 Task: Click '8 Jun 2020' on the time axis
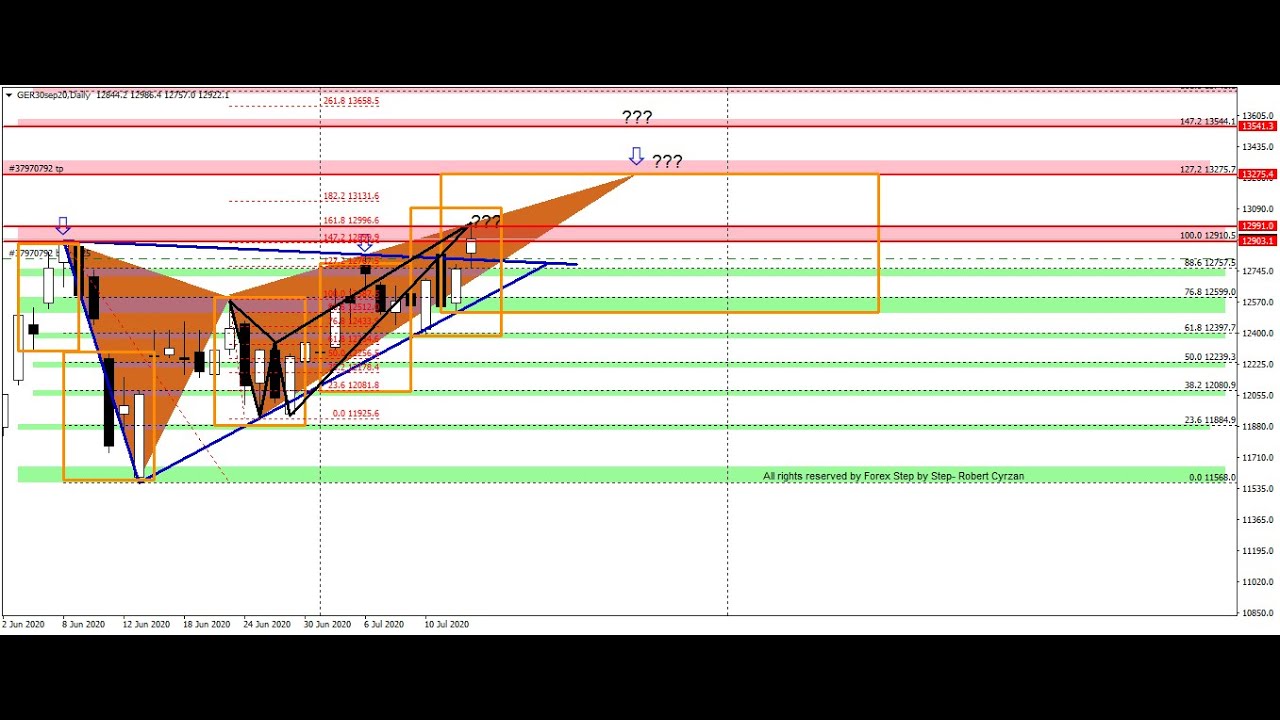[83, 624]
